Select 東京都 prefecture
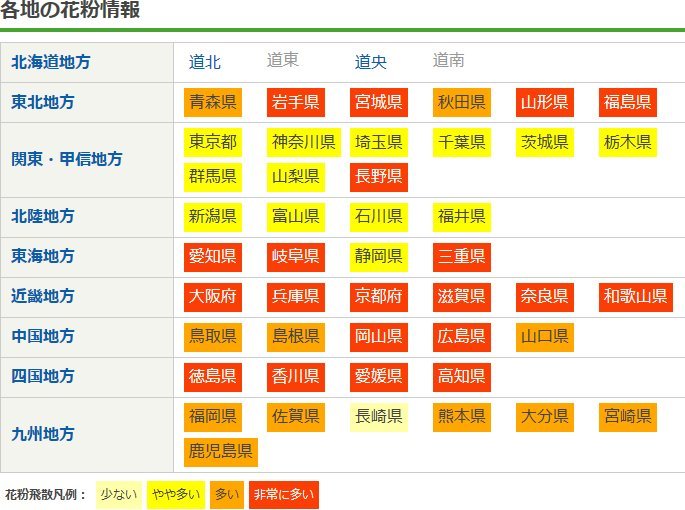Screen dimensions: 685x510 pos(212,142)
